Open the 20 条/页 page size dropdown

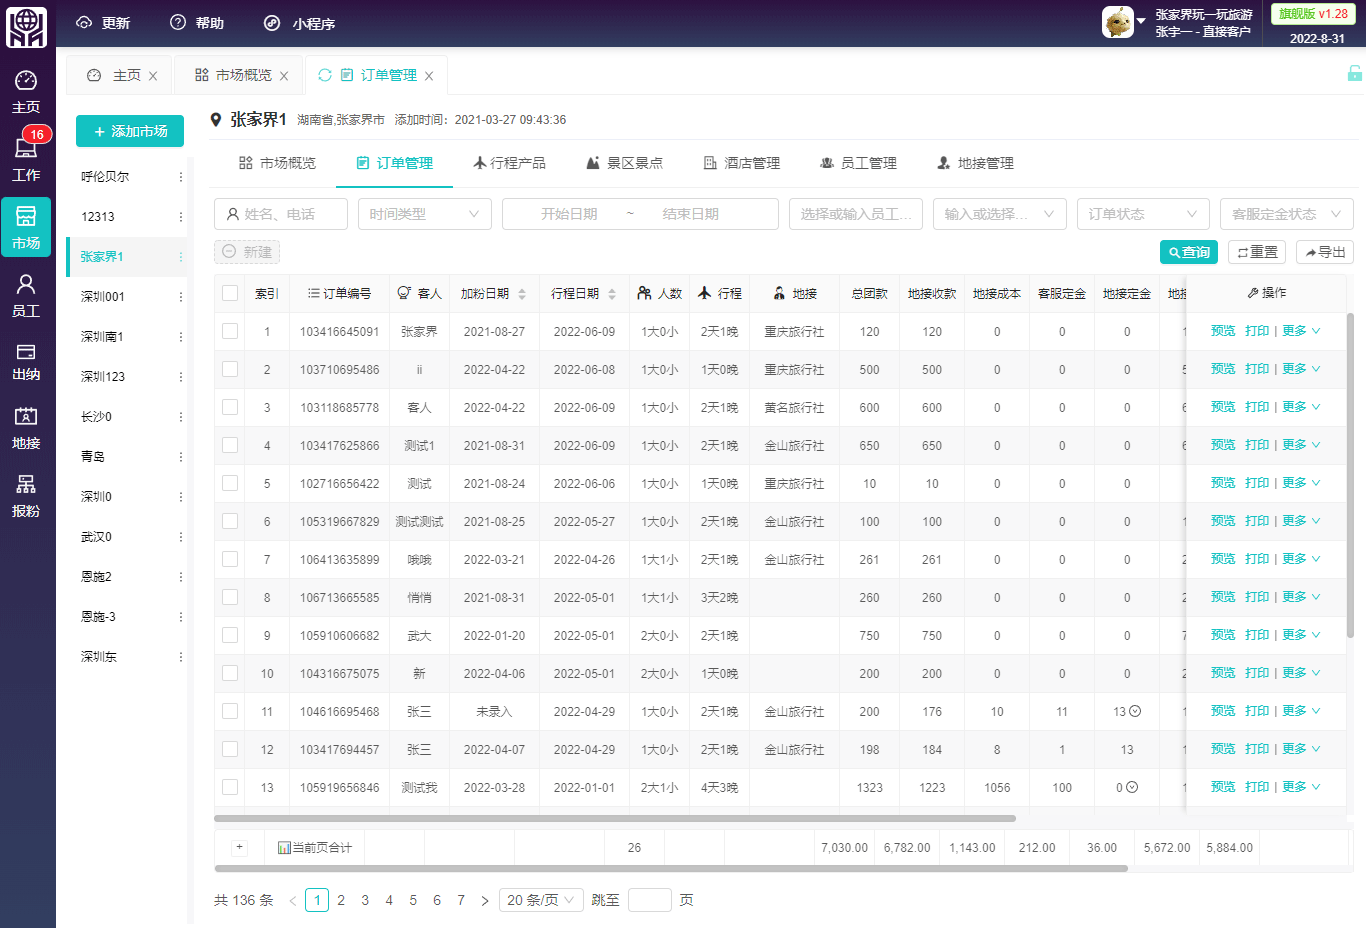click(x=541, y=900)
